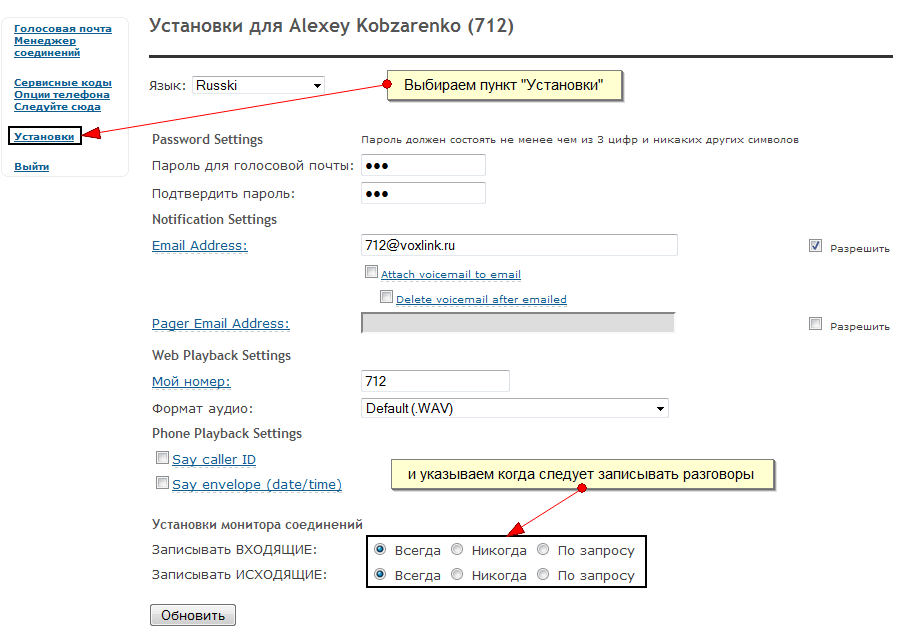Check Delete voicemail after emailed
This screenshot has height=639, width=902.
[387, 297]
